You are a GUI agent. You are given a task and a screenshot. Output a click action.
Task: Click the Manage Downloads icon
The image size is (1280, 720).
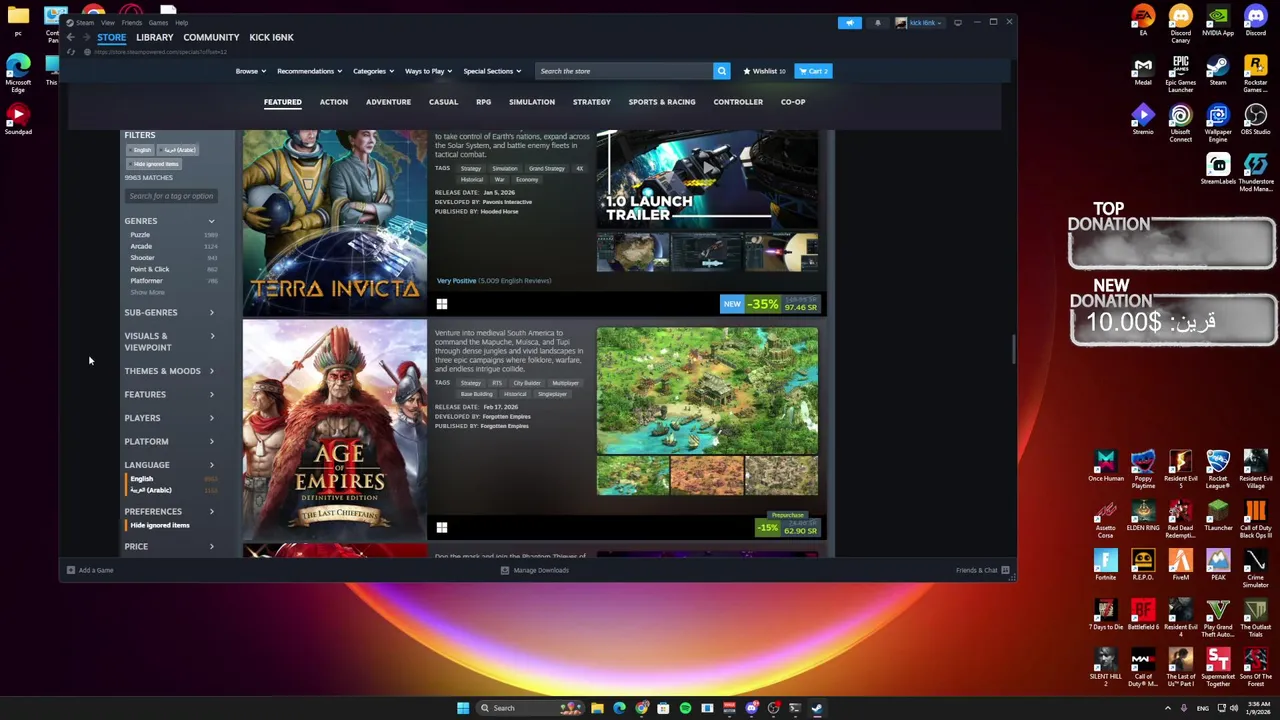[505, 570]
